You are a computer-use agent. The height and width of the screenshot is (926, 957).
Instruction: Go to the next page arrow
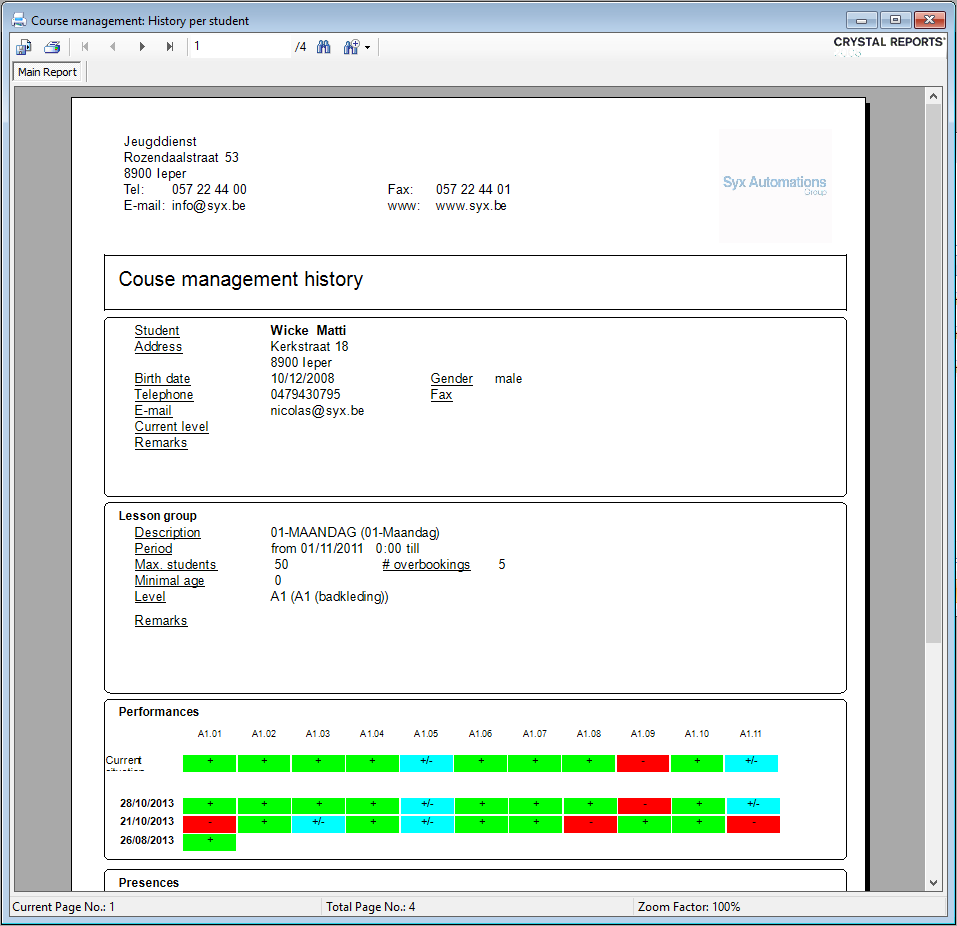click(142, 47)
